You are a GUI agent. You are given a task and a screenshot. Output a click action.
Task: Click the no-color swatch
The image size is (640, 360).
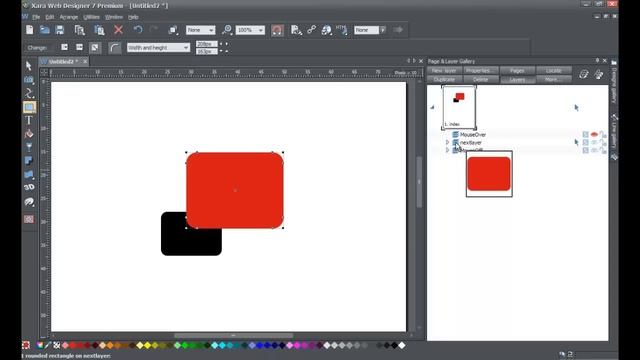coord(57,345)
